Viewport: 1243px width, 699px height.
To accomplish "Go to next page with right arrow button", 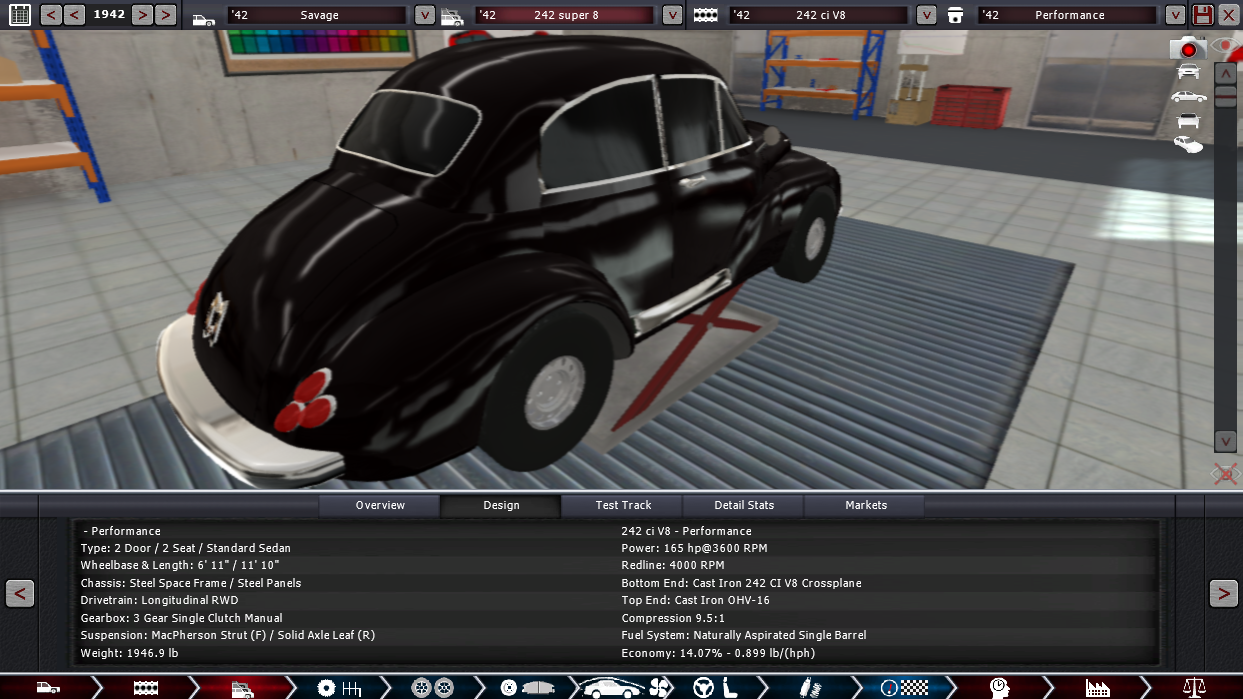I will (1223, 593).
